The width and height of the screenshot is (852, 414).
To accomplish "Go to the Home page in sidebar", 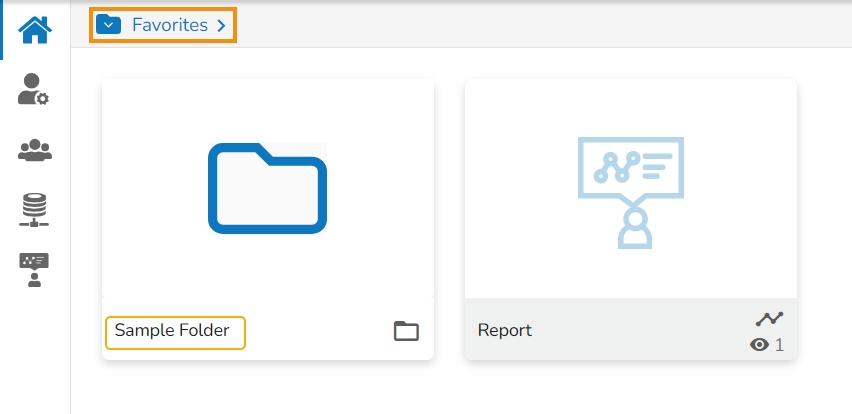I will (x=35, y=30).
